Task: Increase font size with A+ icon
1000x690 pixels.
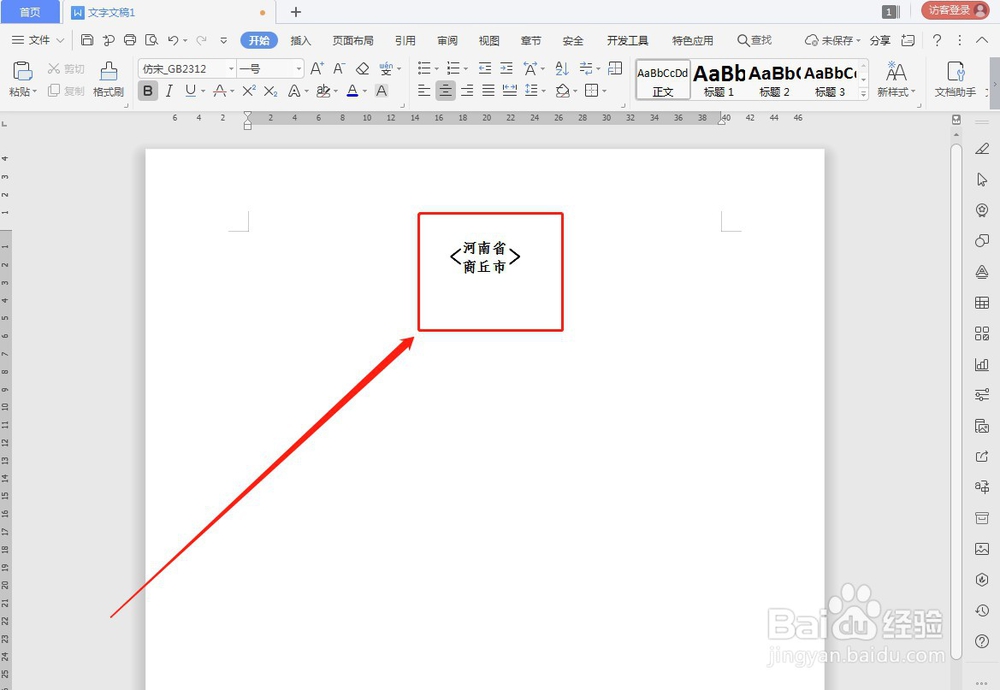Action: tap(316, 68)
